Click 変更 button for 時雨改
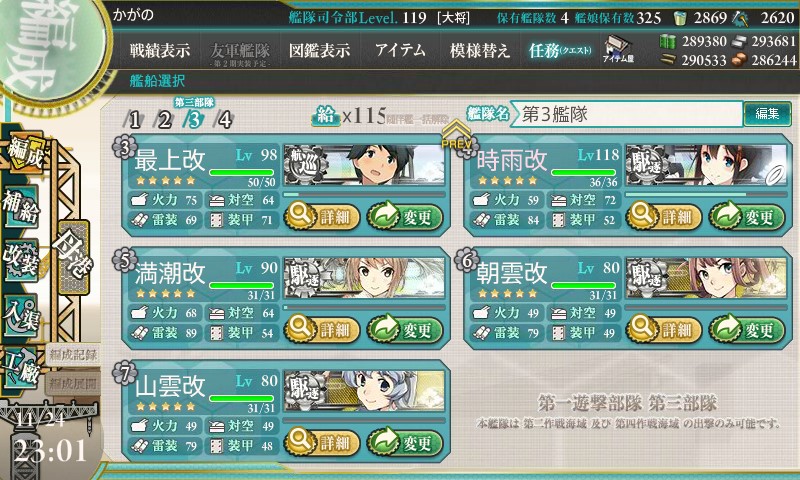The height and width of the screenshot is (480, 800). (x=747, y=217)
